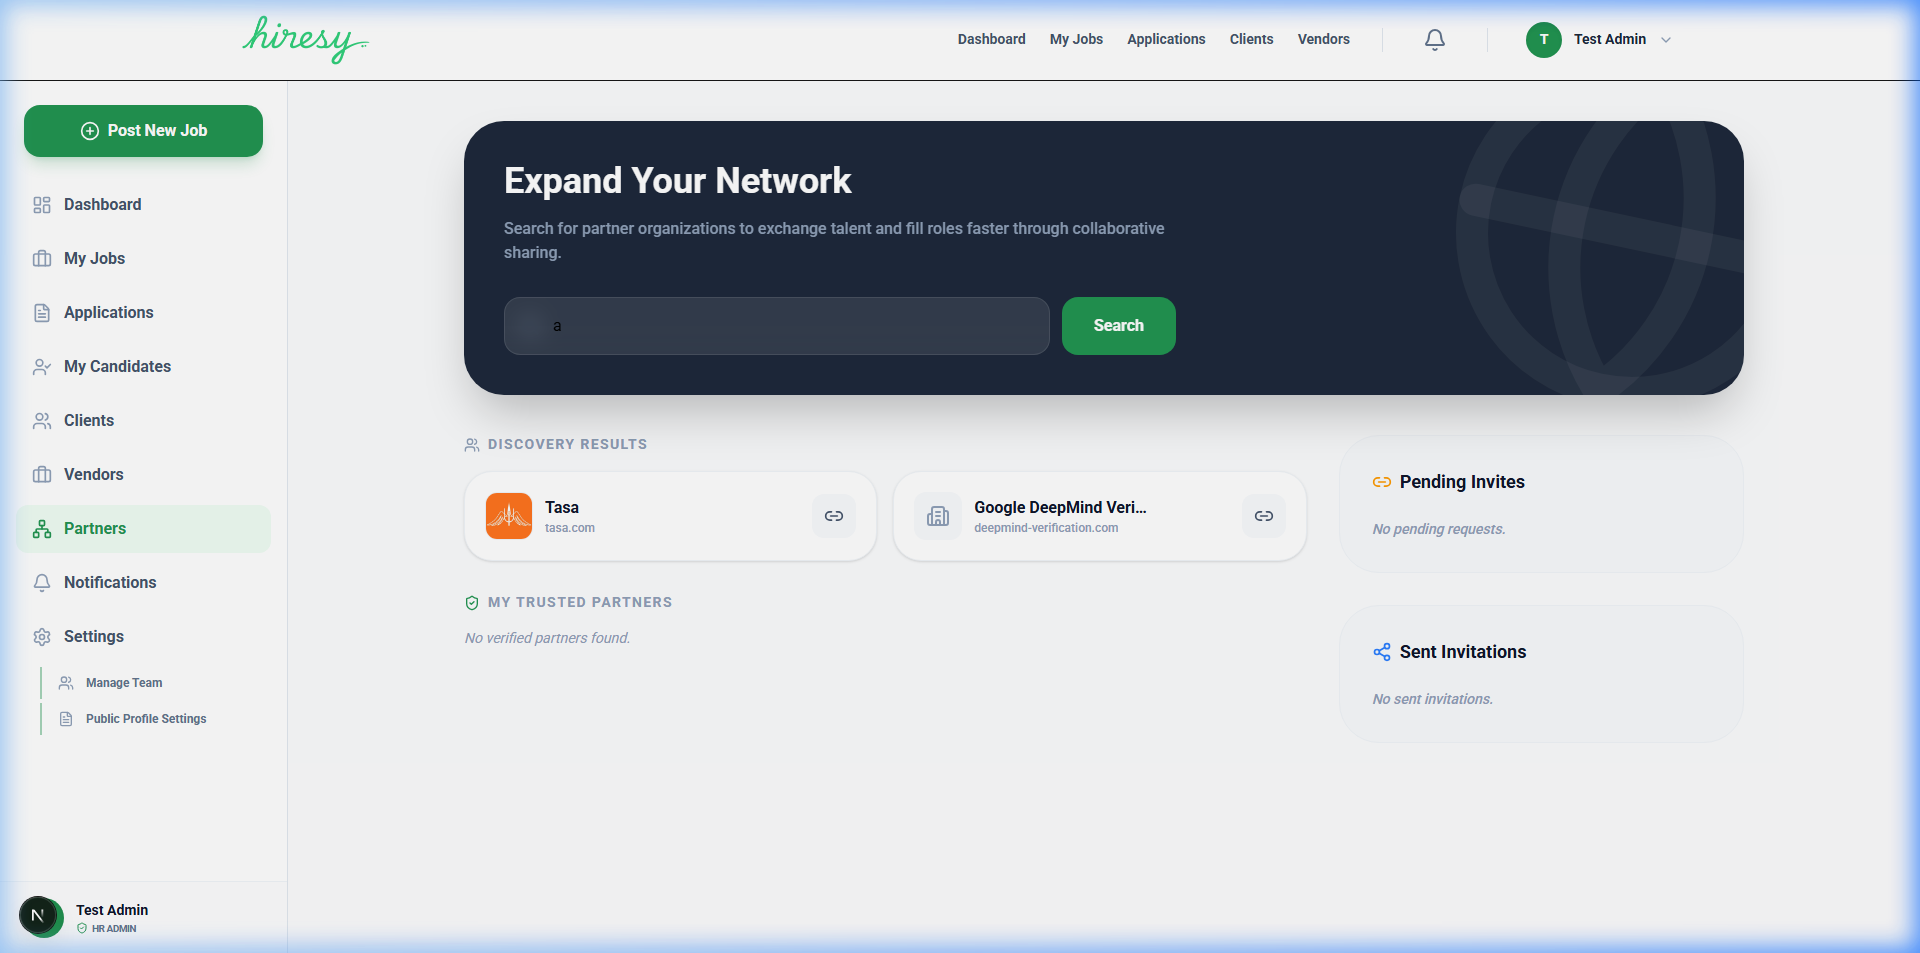The width and height of the screenshot is (1920, 953).
Task: Open Notifications sidebar label
Action: pyautogui.click(x=110, y=582)
